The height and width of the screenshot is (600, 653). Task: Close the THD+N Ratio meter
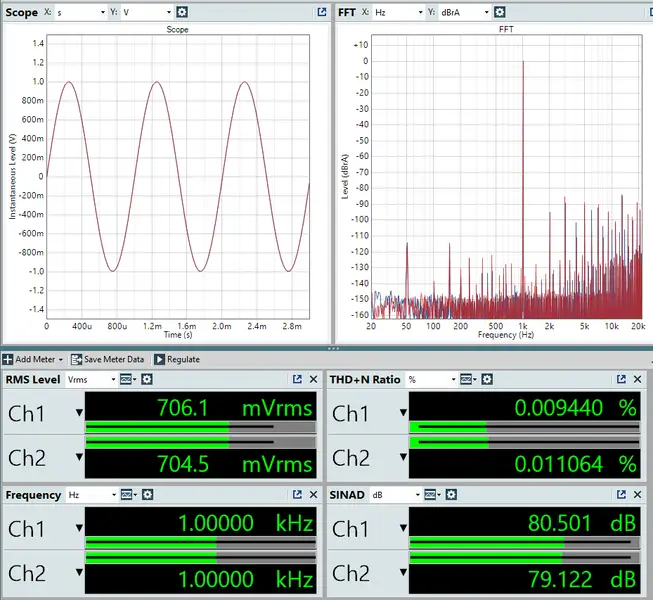coord(638,380)
